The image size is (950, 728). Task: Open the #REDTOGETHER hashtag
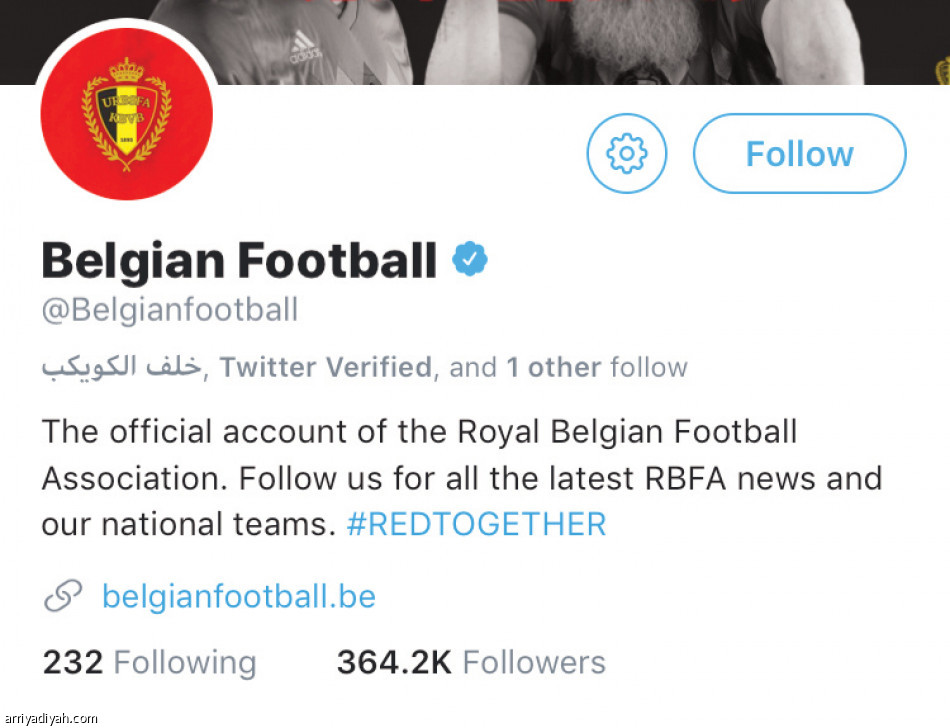coord(476,524)
